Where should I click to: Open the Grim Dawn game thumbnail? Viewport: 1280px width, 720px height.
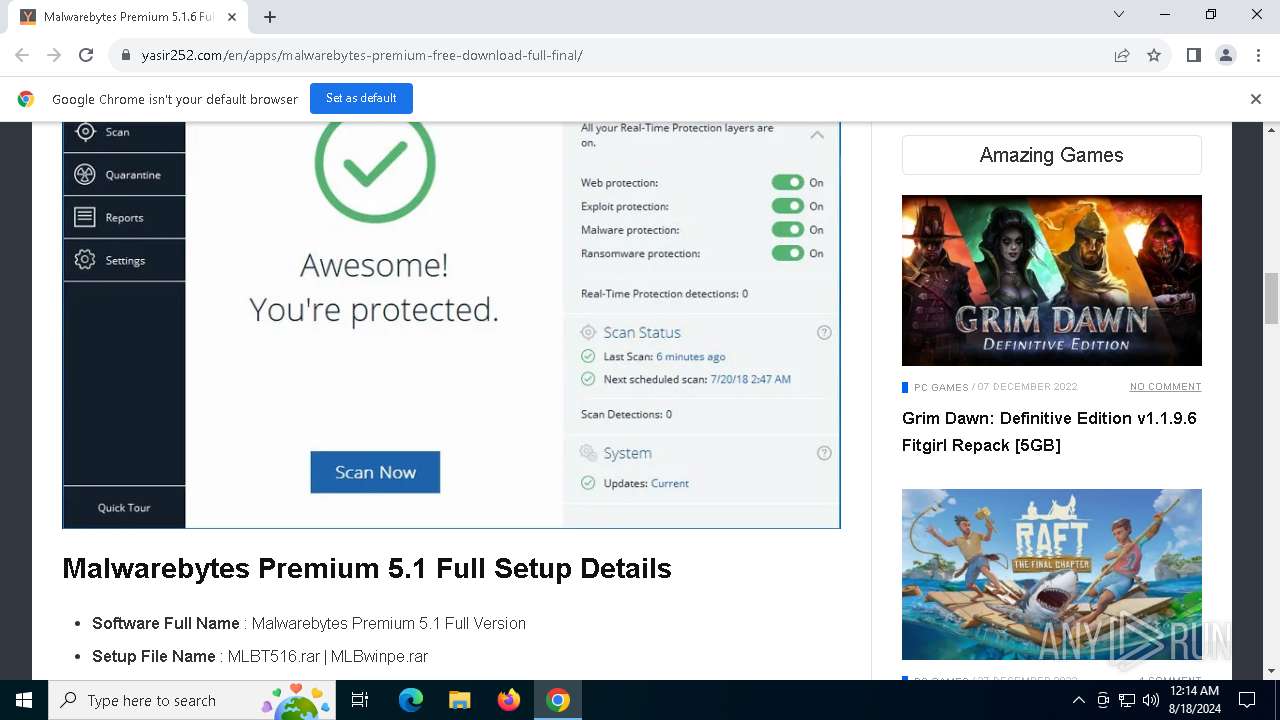point(1051,280)
